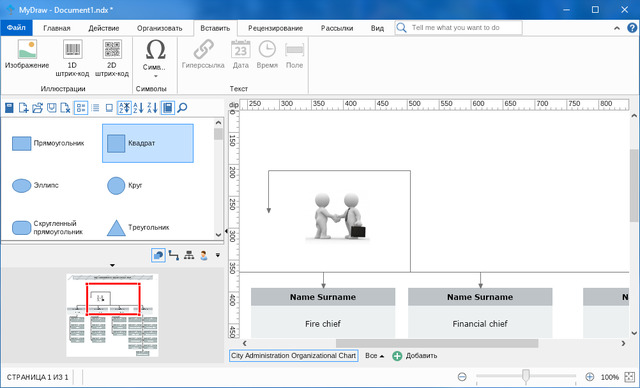
Task: Collapse the pan-zoom panel with black triangle
Action: (x=112, y=266)
